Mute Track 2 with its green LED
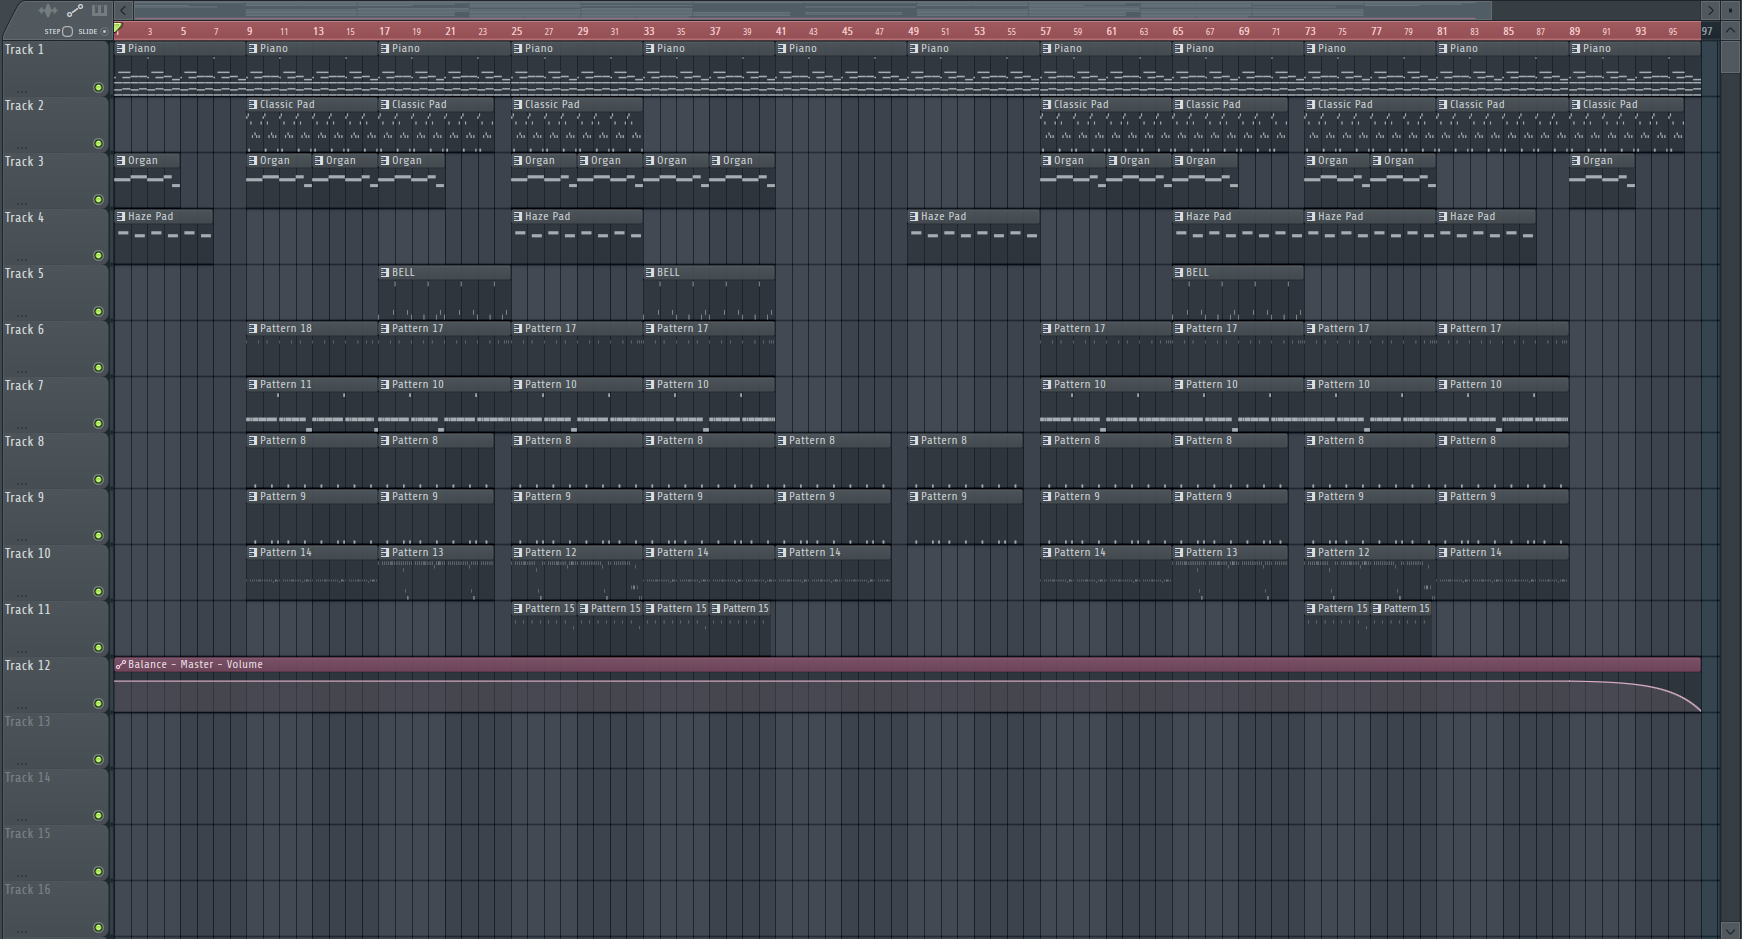Screen dimensions: 1742x939 (98, 143)
